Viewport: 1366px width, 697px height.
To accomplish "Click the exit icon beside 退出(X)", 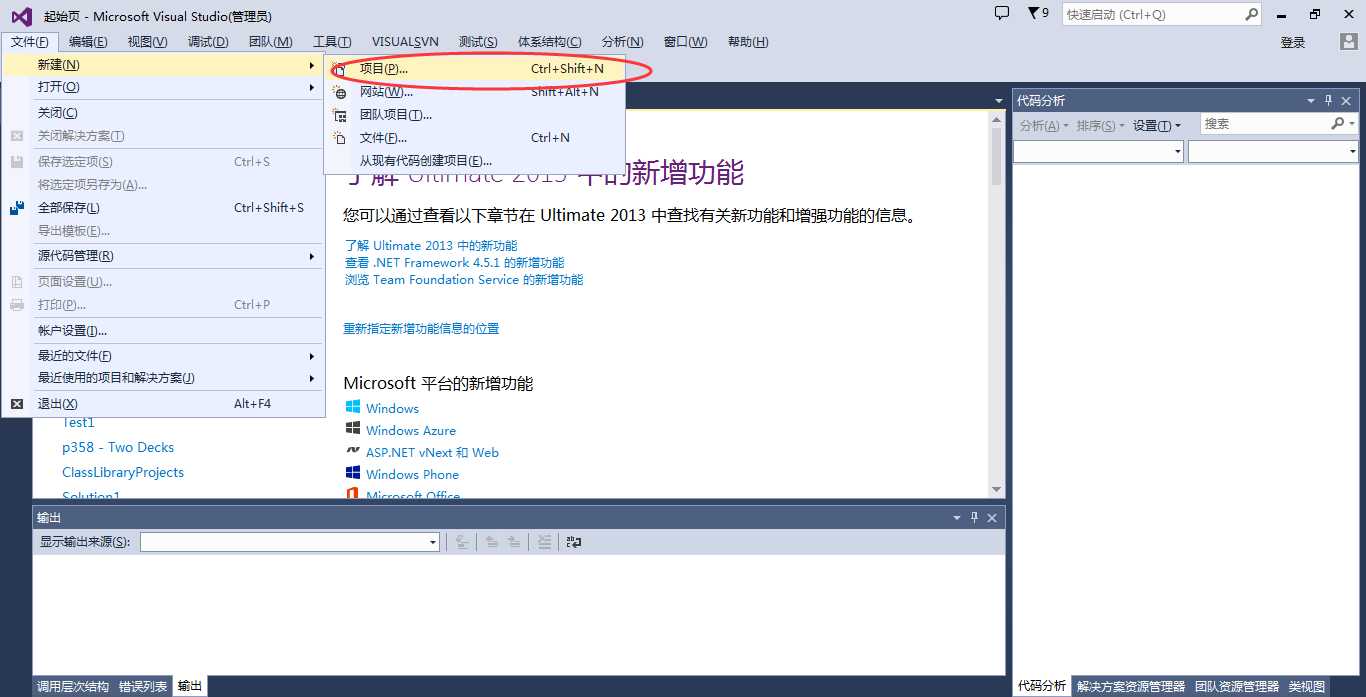I will 17,404.
